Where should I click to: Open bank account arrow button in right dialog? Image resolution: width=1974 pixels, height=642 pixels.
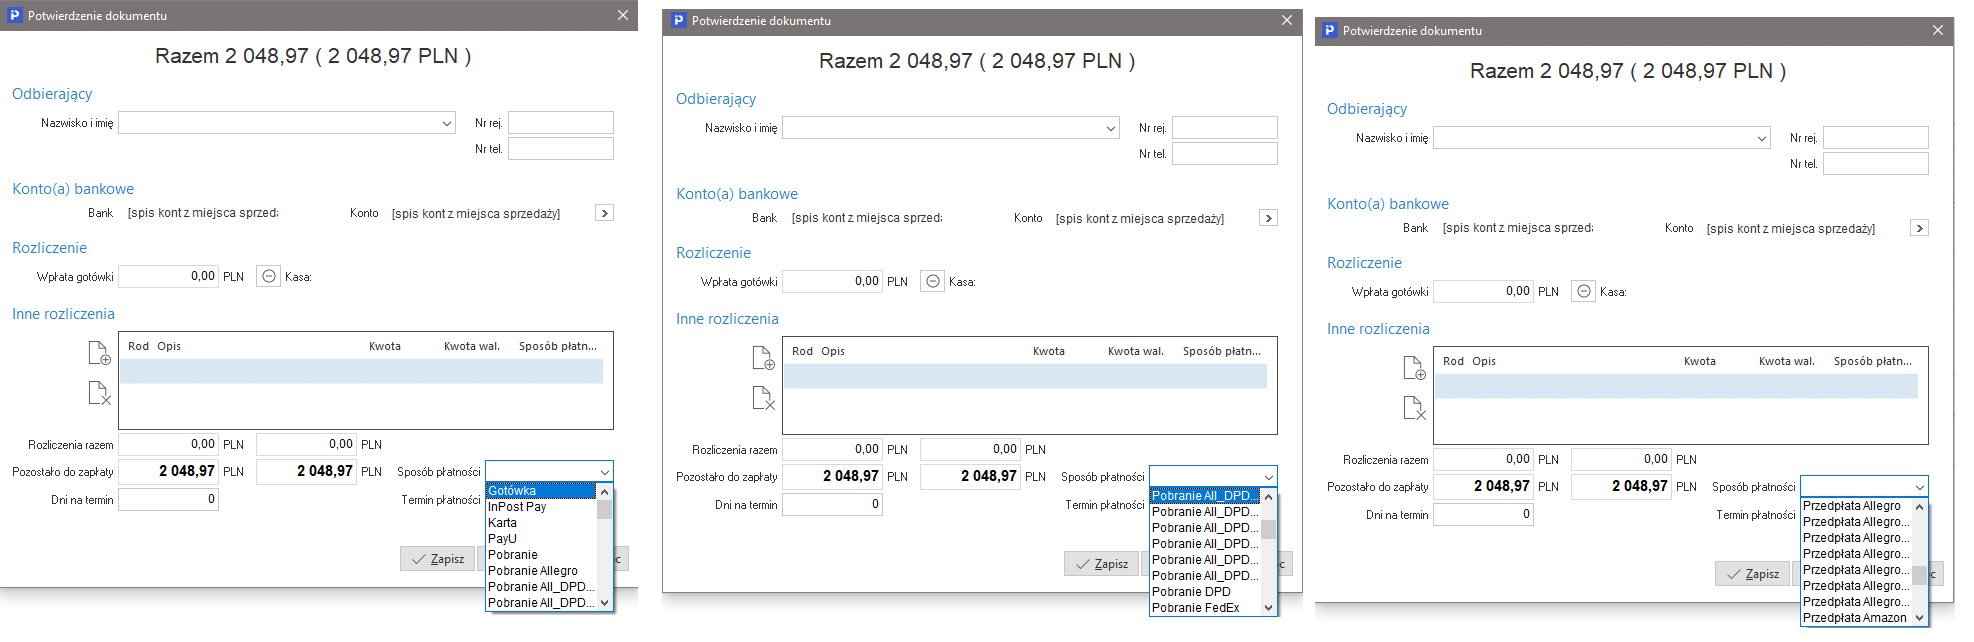coord(1919,228)
